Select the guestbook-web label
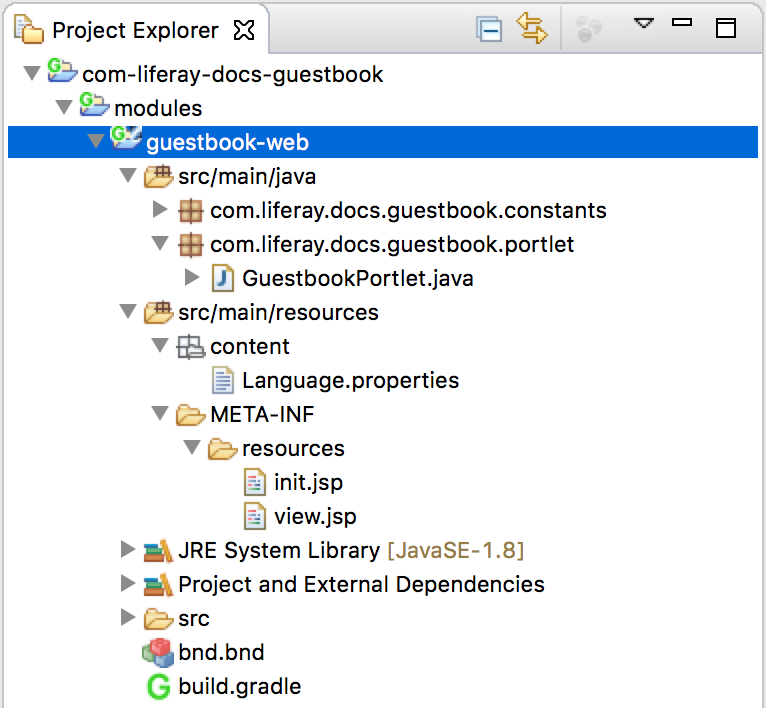This screenshot has width=766, height=708. pos(228,142)
